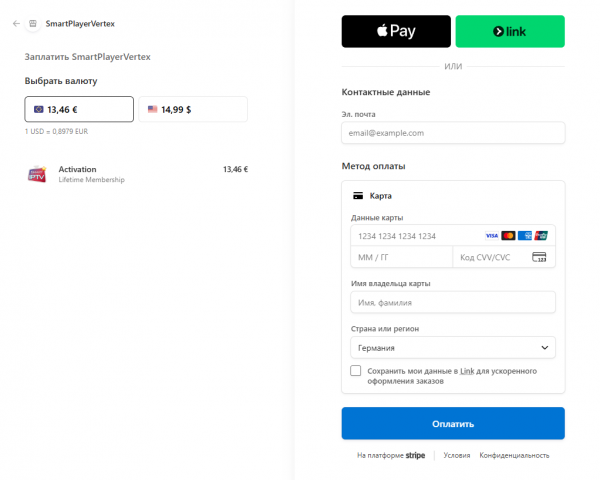This screenshot has height=480, width=600.
Task: Click the Visa logo icon
Action: [492, 236]
